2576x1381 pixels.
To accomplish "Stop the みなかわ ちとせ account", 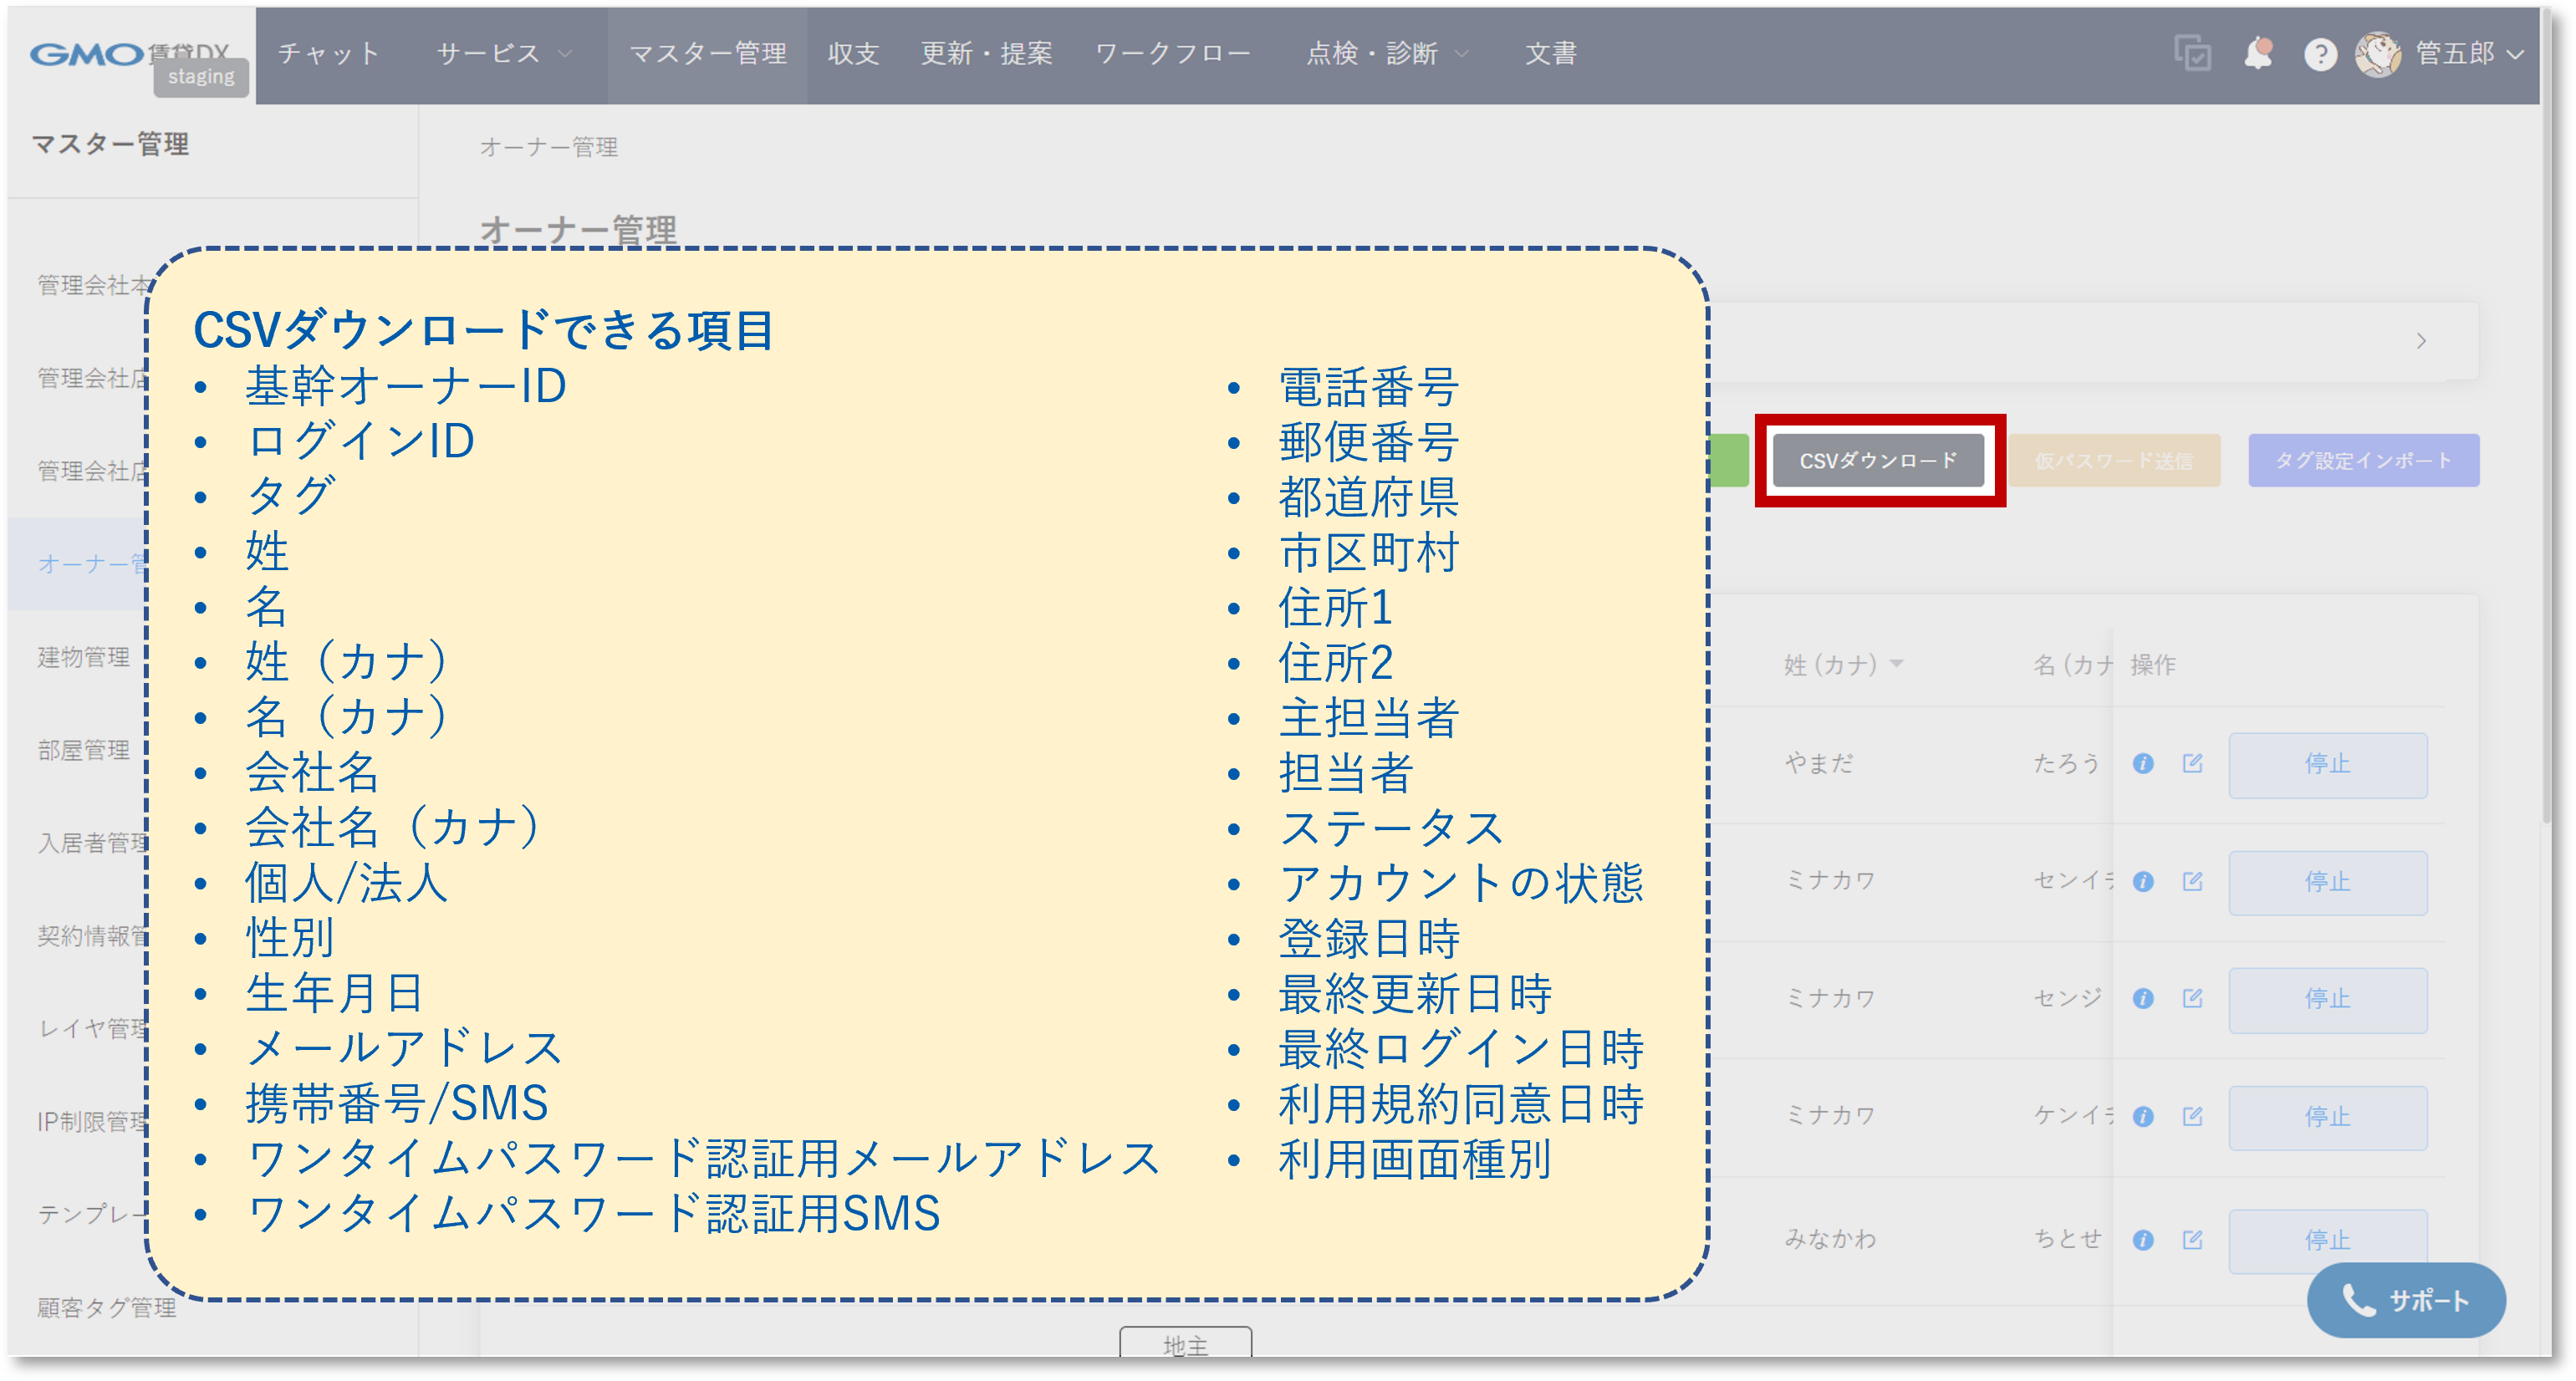I will [x=2328, y=1241].
